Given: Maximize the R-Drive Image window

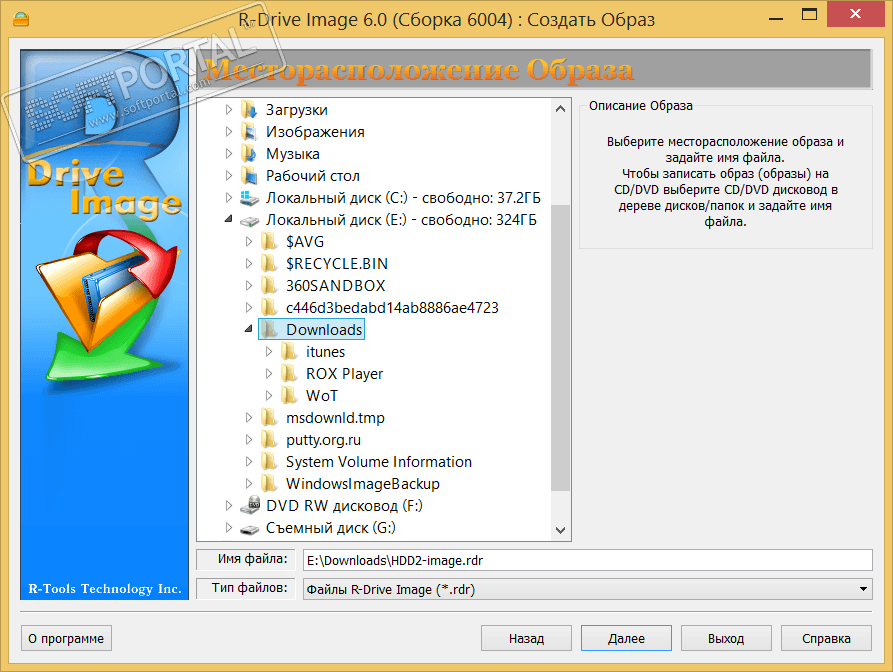Looking at the screenshot, I should pyautogui.click(x=809, y=15).
